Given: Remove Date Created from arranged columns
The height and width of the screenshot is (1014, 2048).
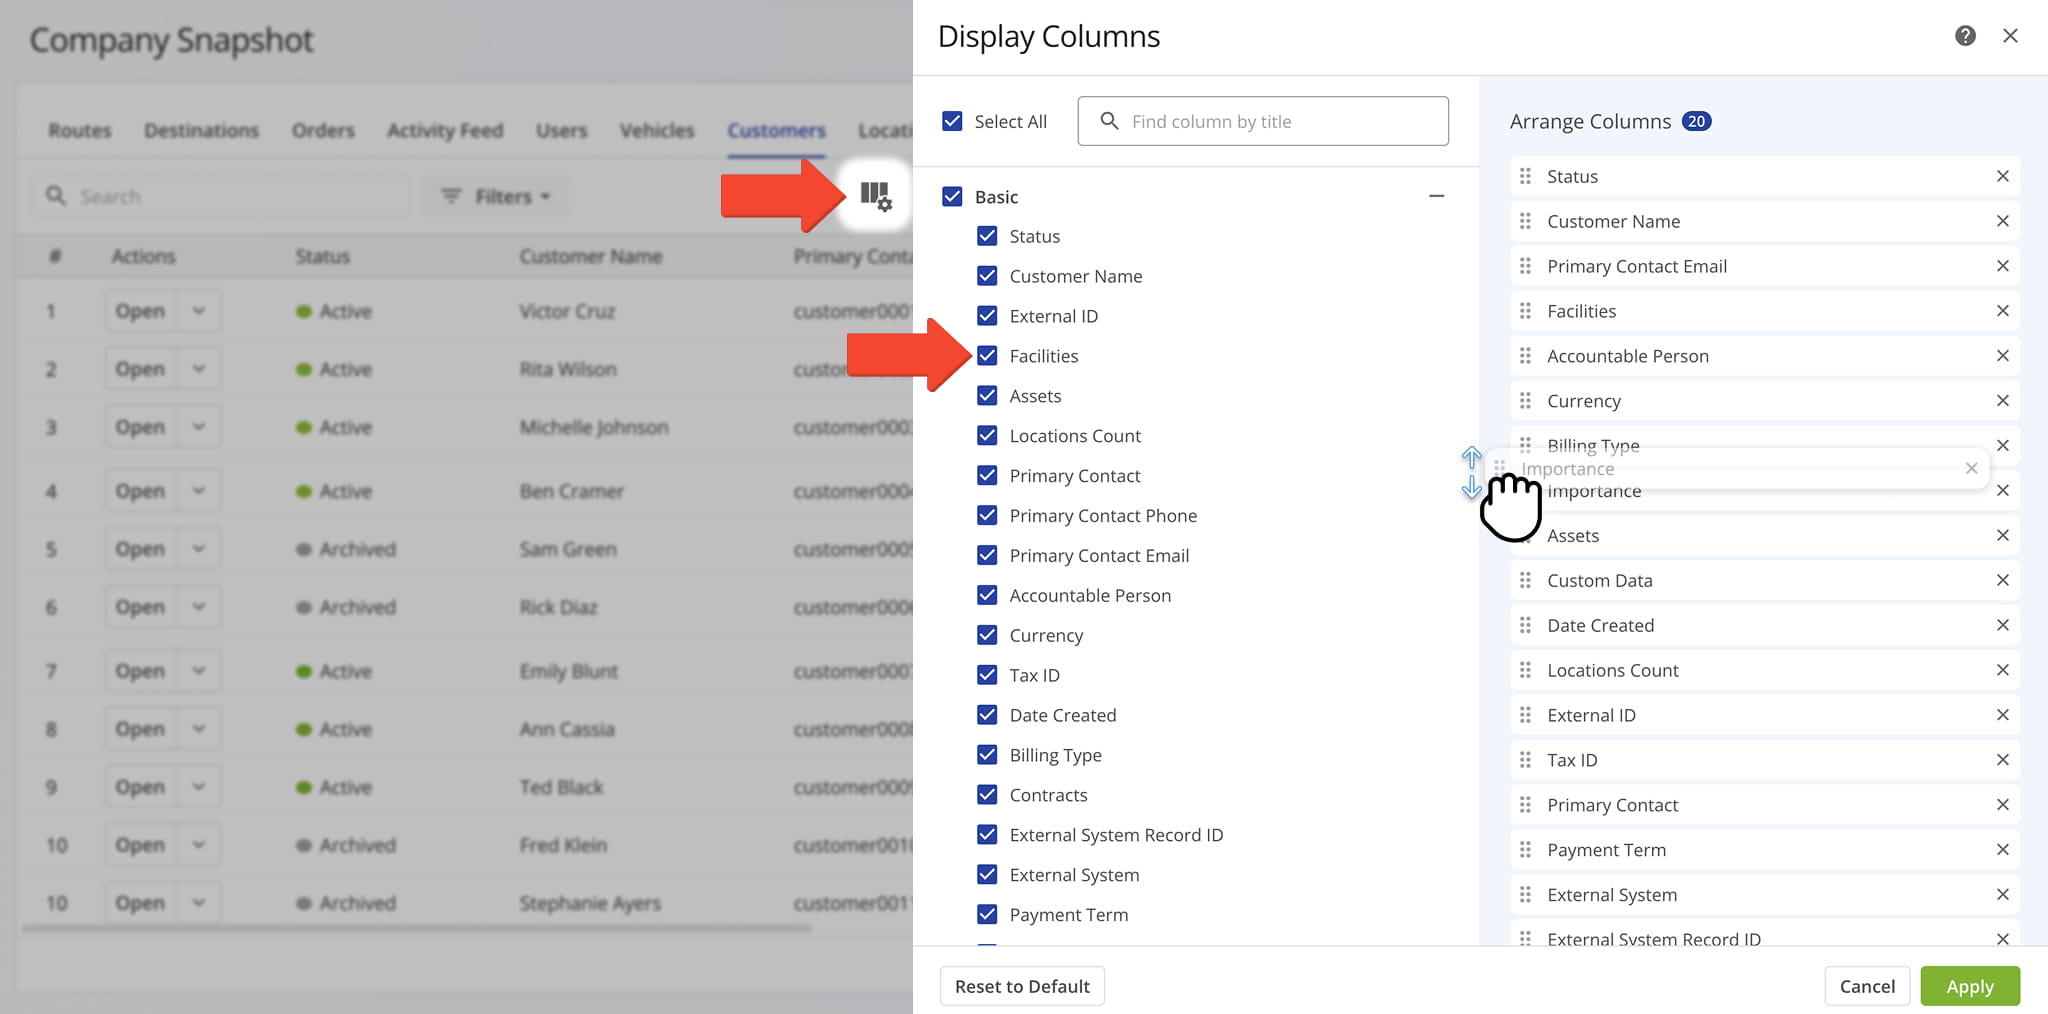Looking at the screenshot, I should pyautogui.click(x=2002, y=625).
